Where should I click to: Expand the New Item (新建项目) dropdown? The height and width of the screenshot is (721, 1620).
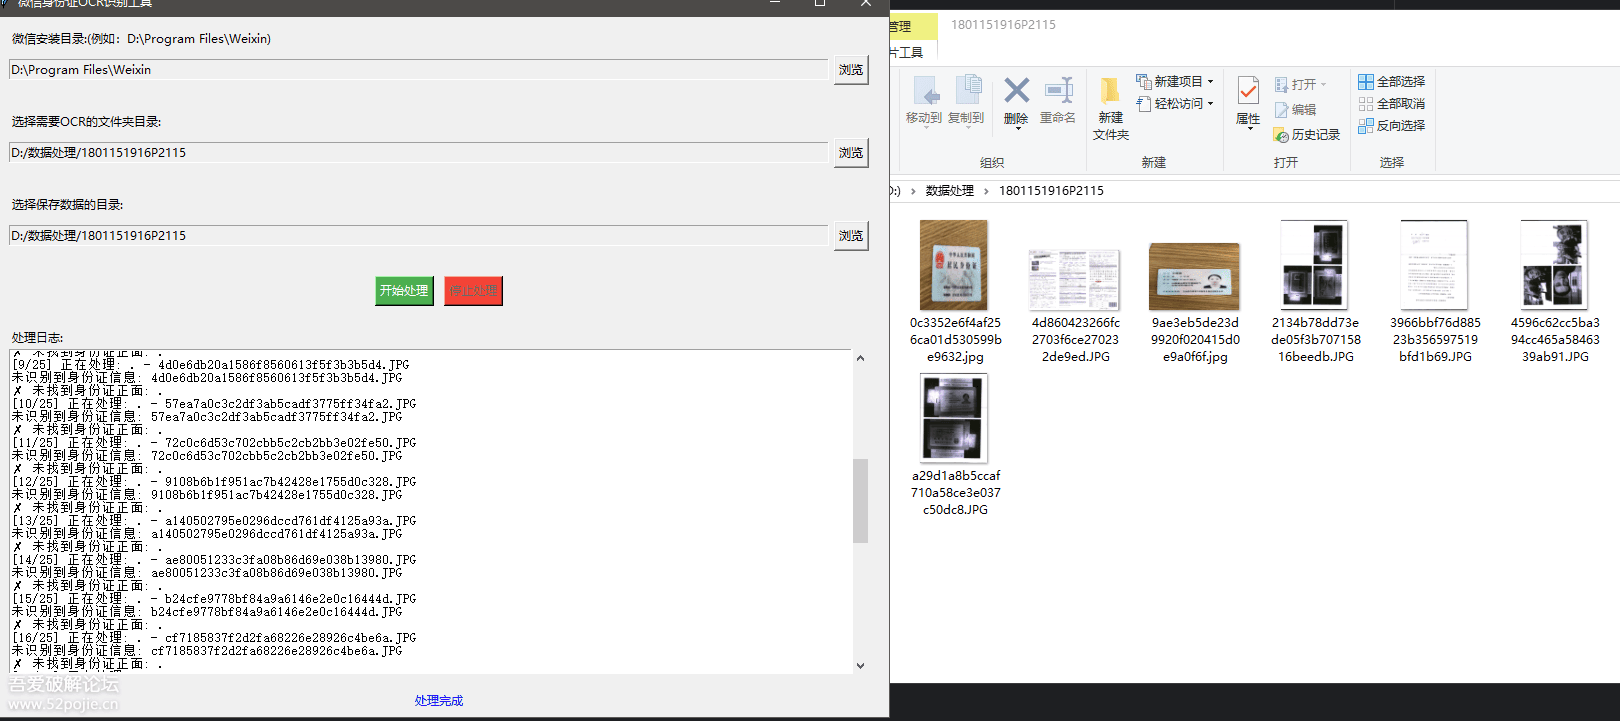(x=1210, y=82)
